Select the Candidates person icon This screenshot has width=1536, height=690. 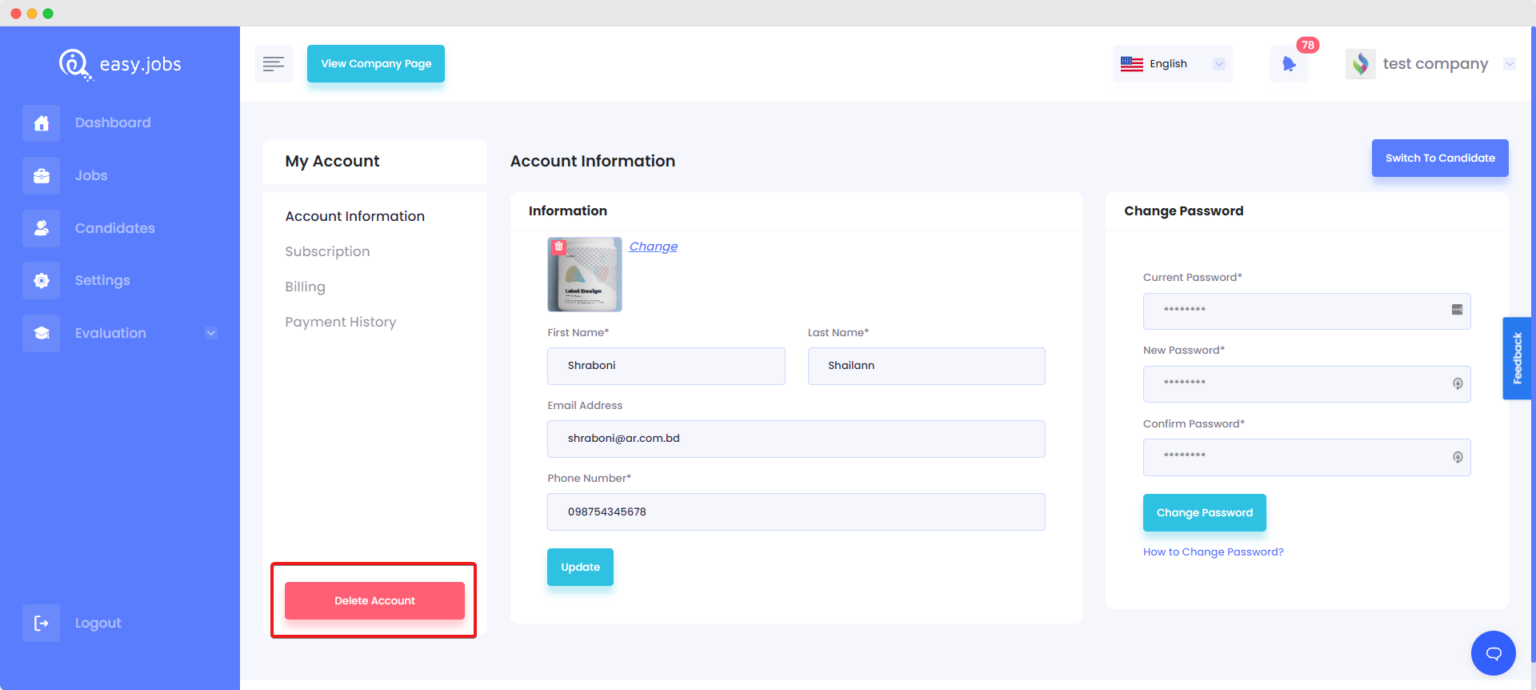point(41,228)
